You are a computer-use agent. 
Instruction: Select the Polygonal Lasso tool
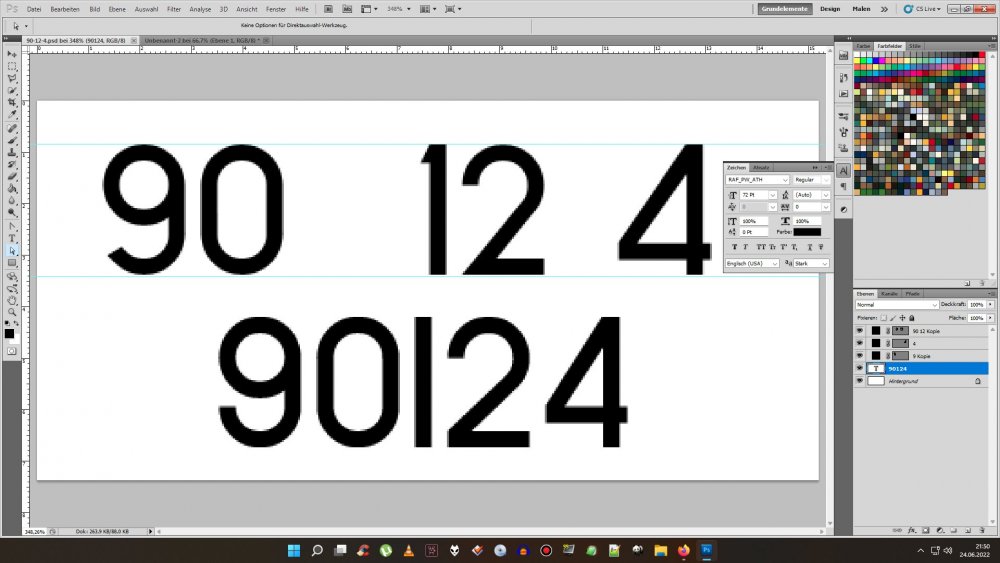(x=12, y=78)
